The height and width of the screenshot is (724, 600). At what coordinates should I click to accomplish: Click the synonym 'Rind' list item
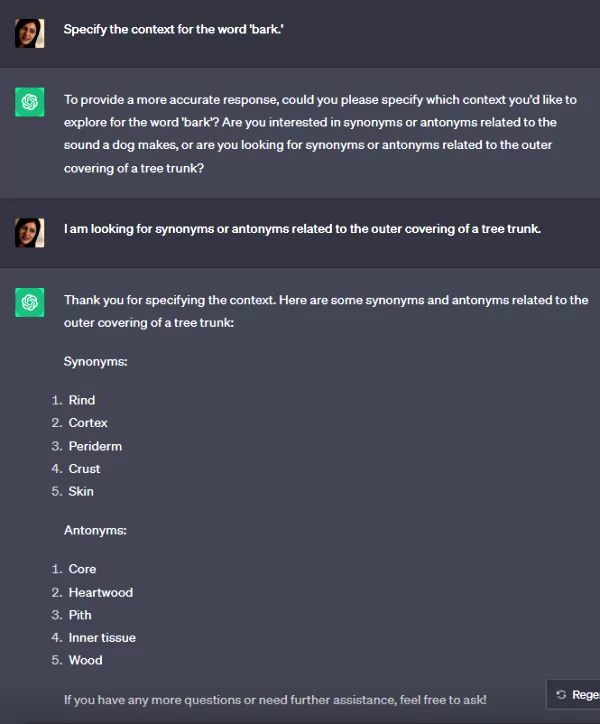pyautogui.click(x=82, y=400)
